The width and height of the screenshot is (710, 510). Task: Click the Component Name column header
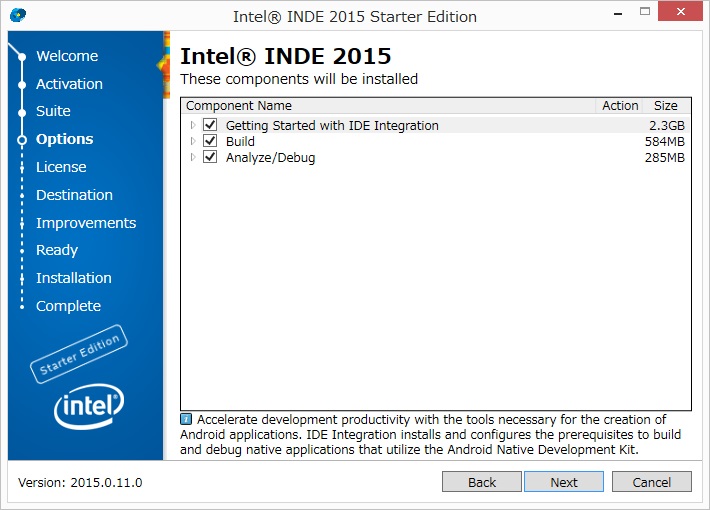(239, 106)
